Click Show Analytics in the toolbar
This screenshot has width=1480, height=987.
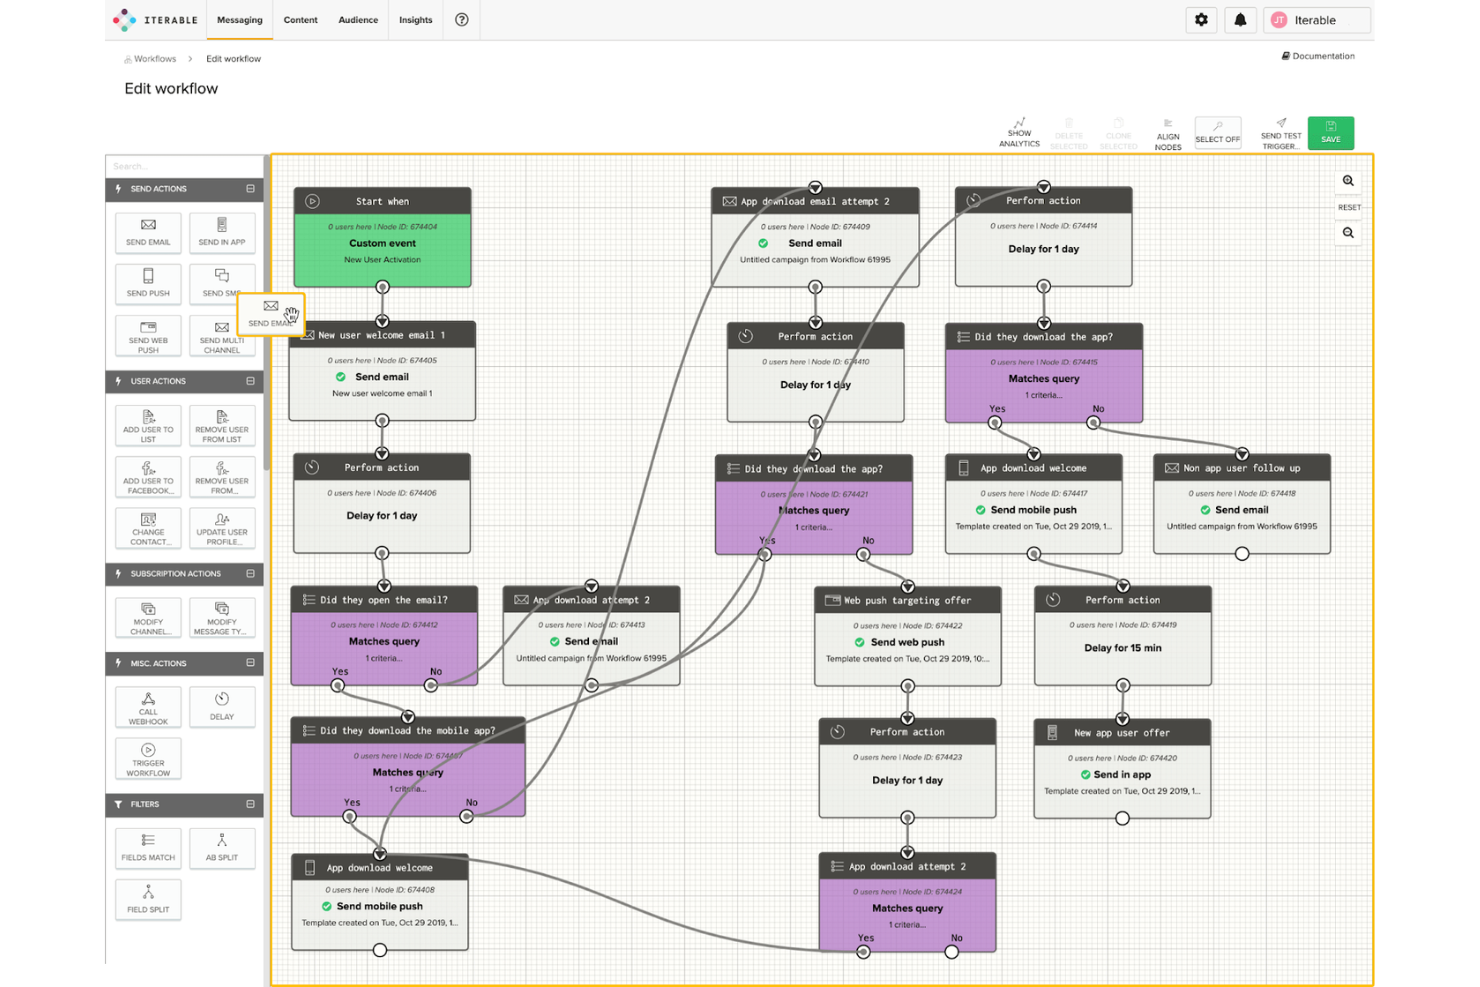point(1019,133)
